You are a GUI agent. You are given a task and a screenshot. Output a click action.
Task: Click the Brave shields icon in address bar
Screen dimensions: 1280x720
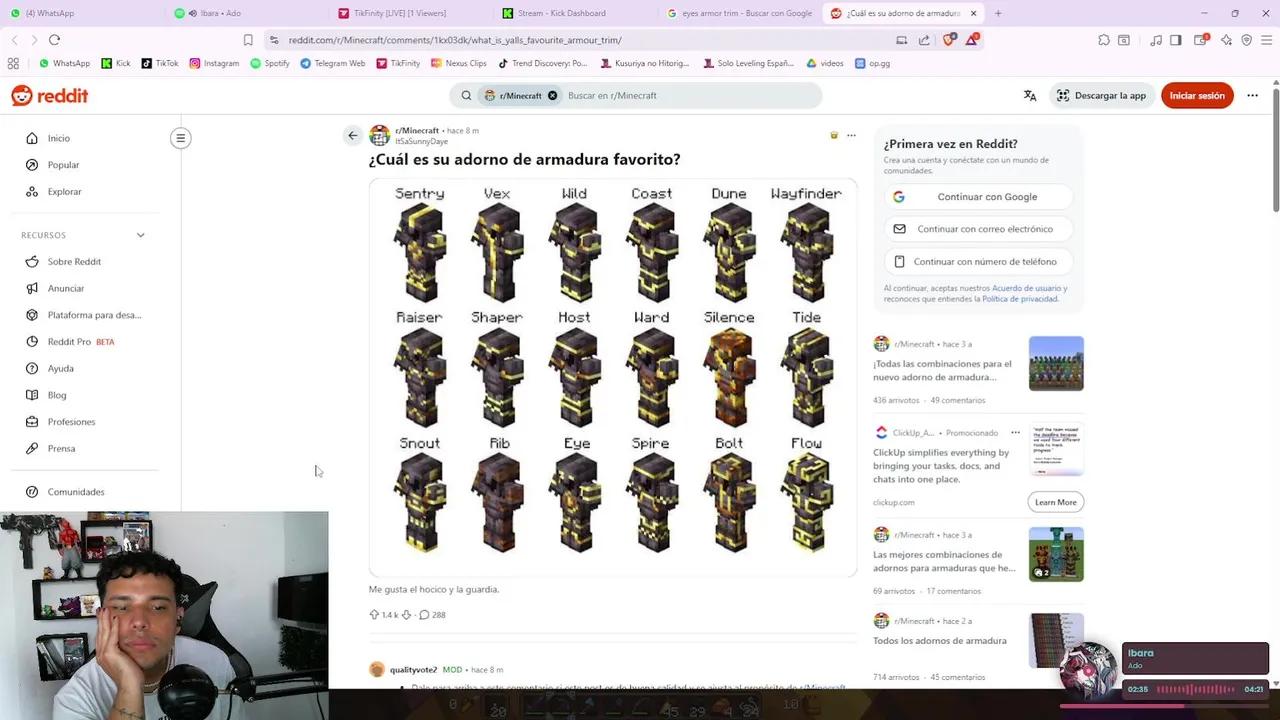pos(949,40)
